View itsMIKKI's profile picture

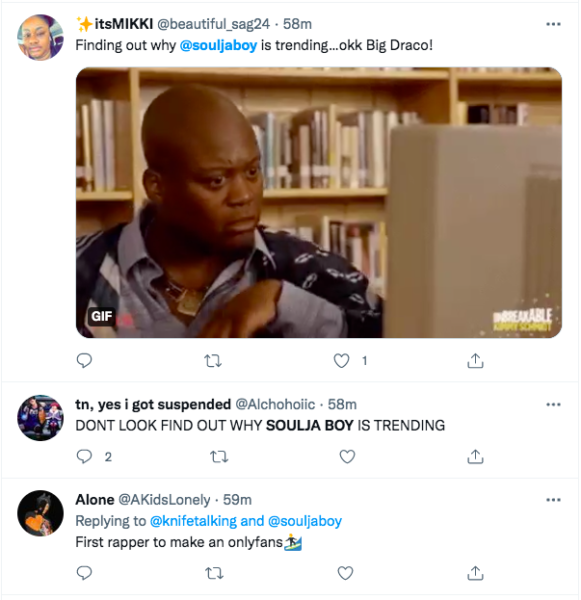click(41, 38)
